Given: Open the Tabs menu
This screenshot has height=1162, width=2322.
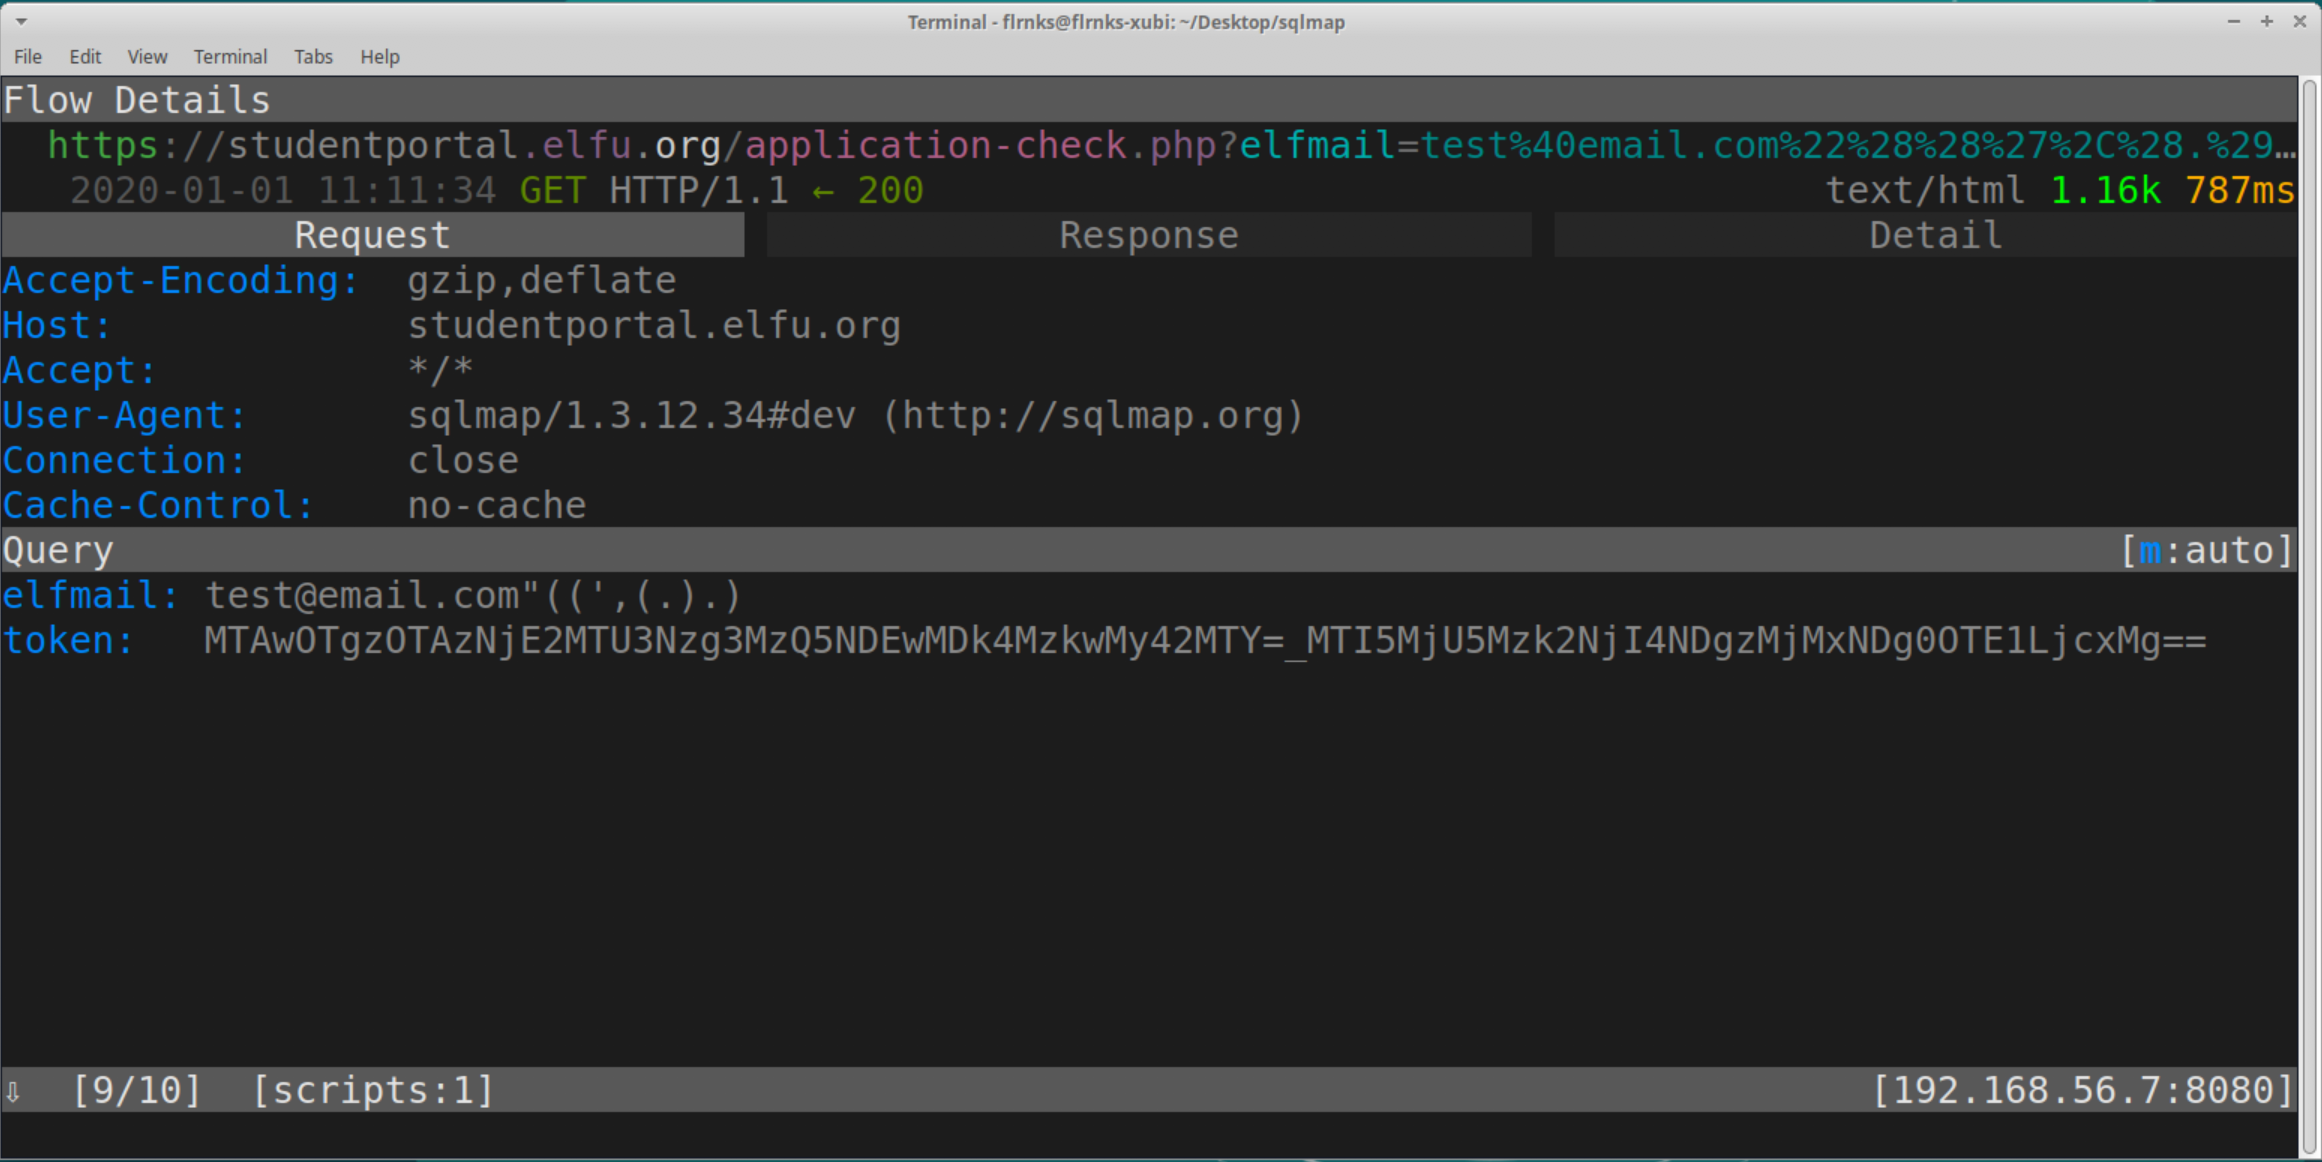Looking at the screenshot, I should coord(313,57).
